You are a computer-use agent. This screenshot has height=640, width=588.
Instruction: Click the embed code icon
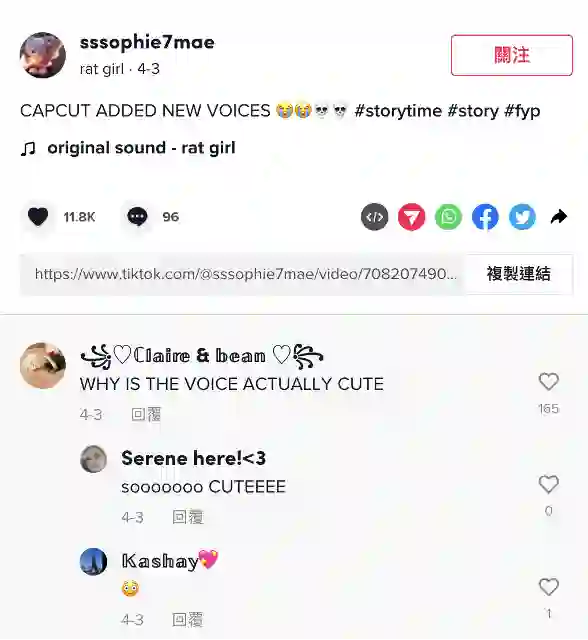[375, 217]
